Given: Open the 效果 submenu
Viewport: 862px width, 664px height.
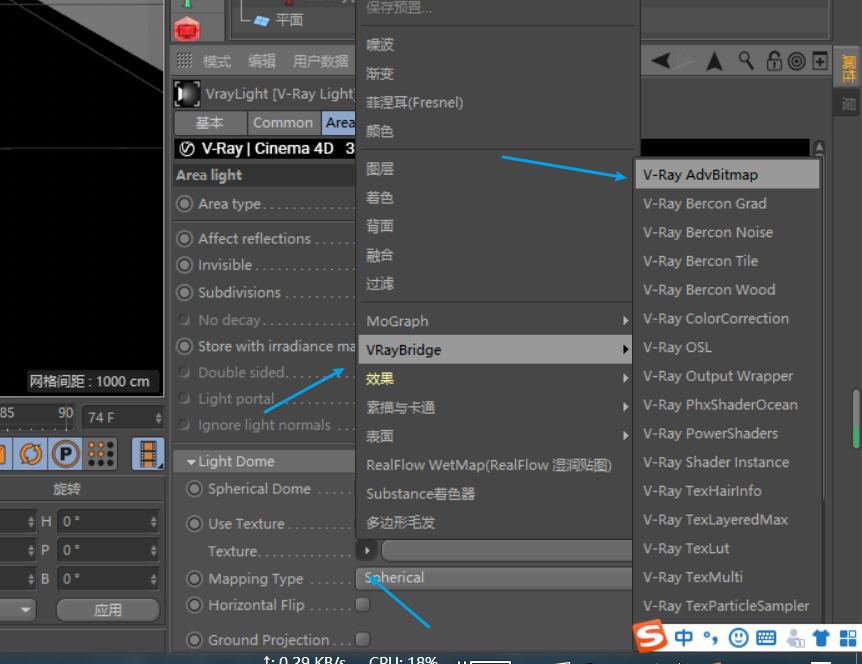Looking at the screenshot, I should pyautogui.click(x=495, y=379).
